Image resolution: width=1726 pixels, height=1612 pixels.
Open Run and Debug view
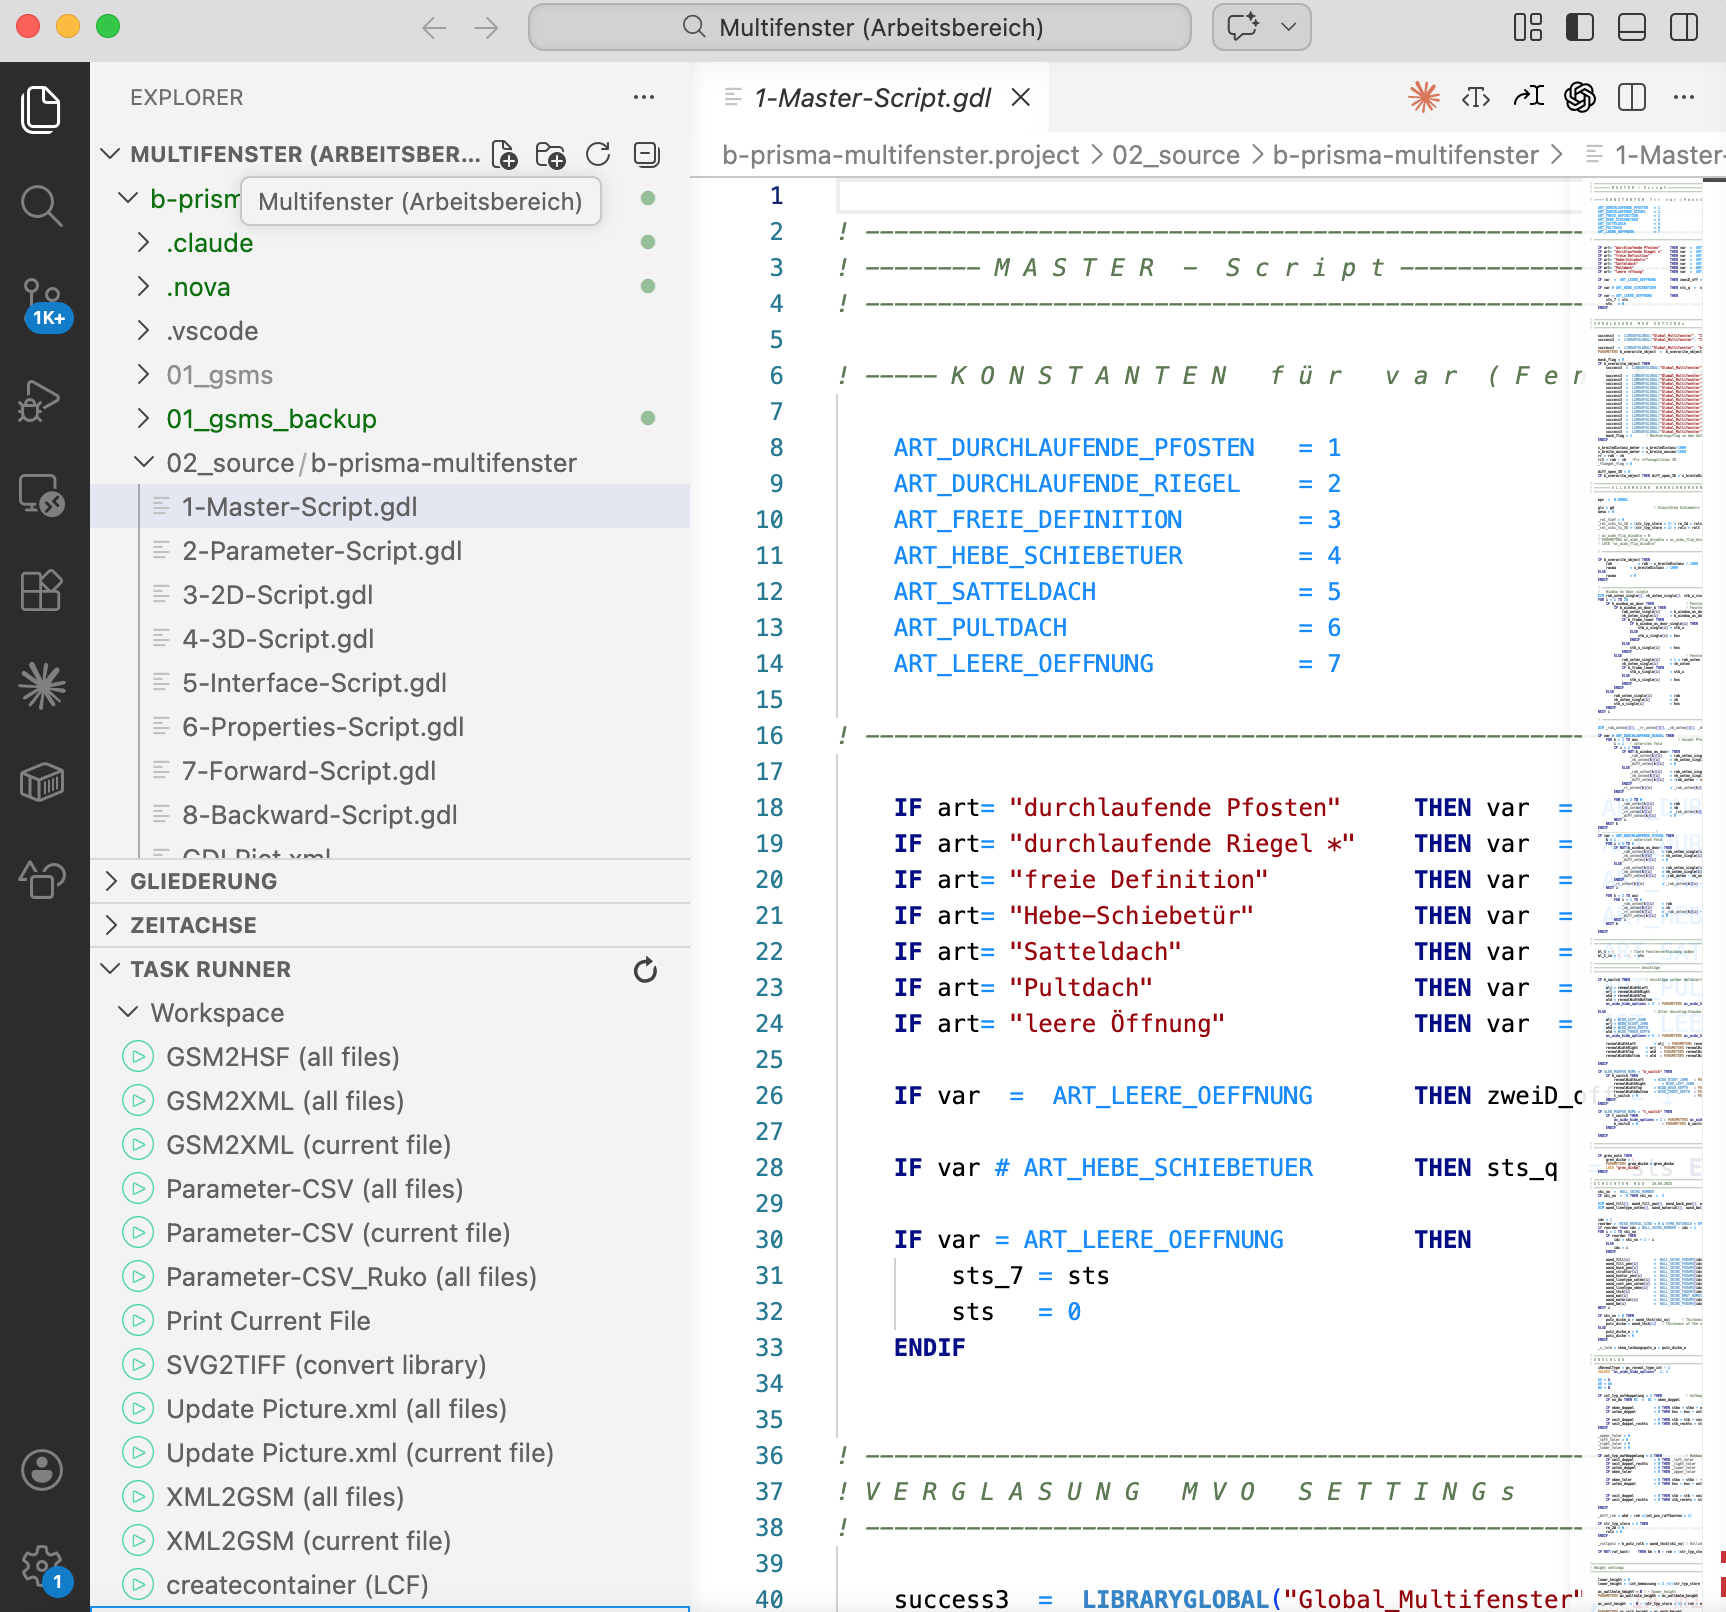[42, 400]
